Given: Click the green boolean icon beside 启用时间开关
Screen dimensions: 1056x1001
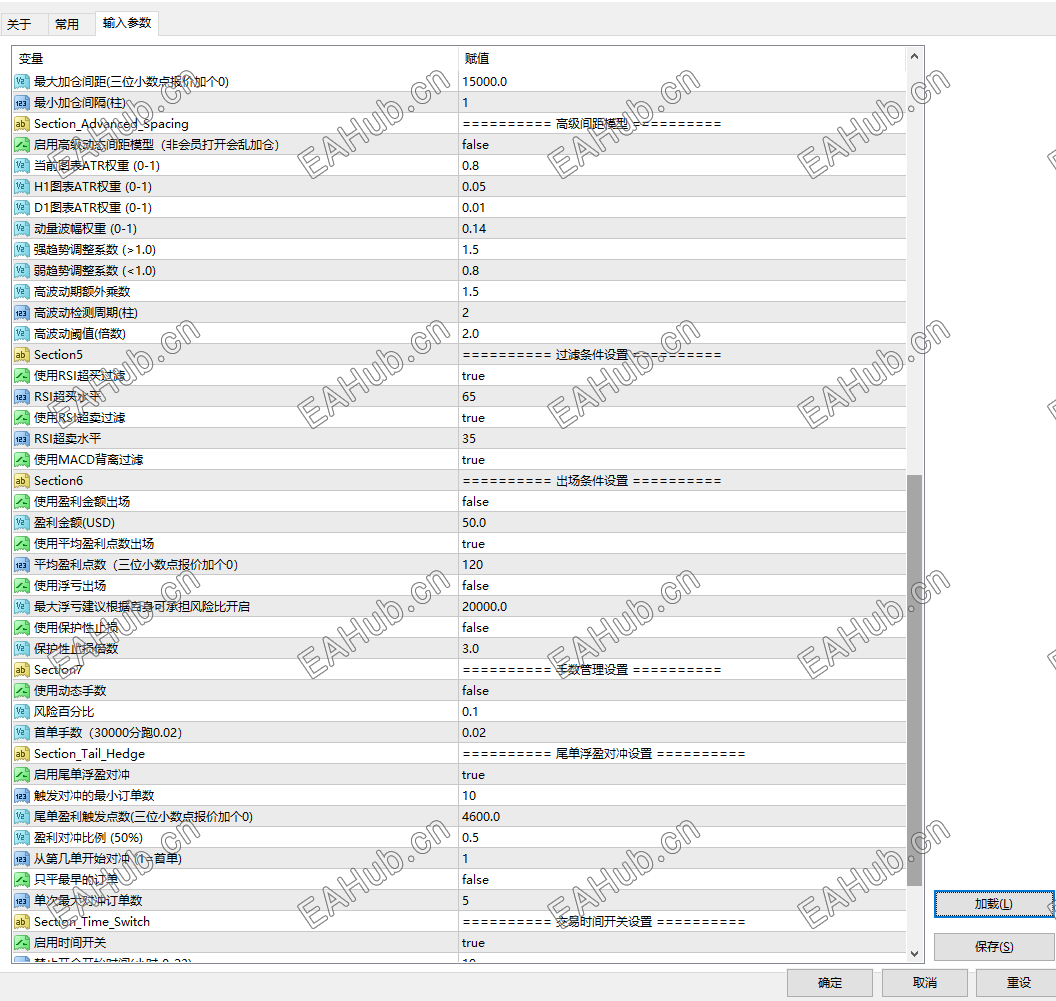Looking at the screenshot, I should pyautogui.click(x=20, y=942).
